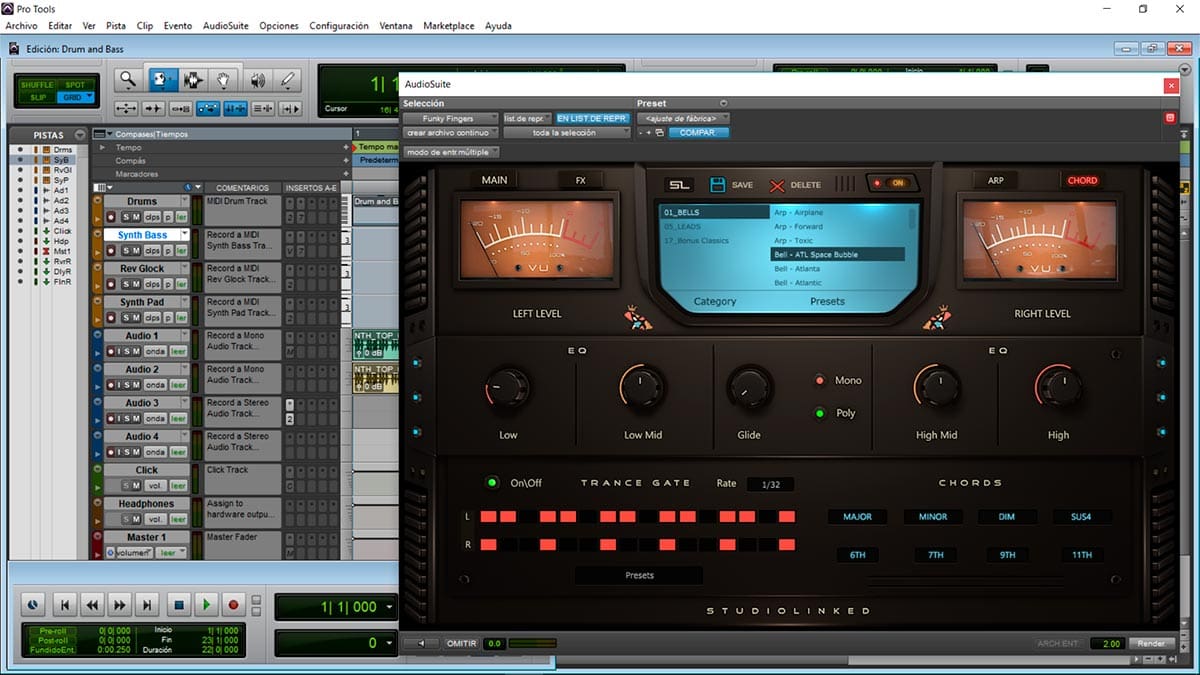Click the Rewind transport button
Viewport: 1200px width, 675px height.
[x=92, y=604]
